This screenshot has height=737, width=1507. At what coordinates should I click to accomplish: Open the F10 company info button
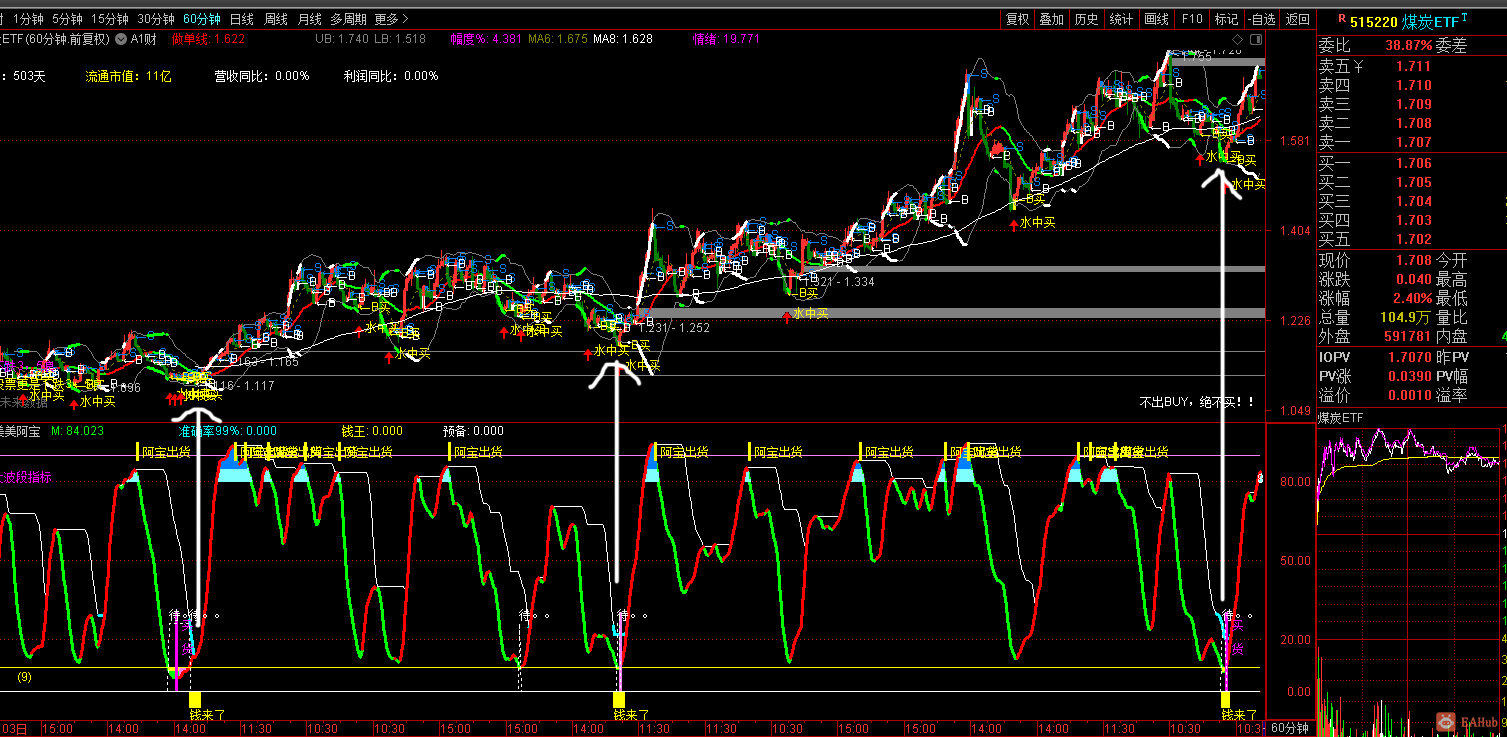[1192, 19]
